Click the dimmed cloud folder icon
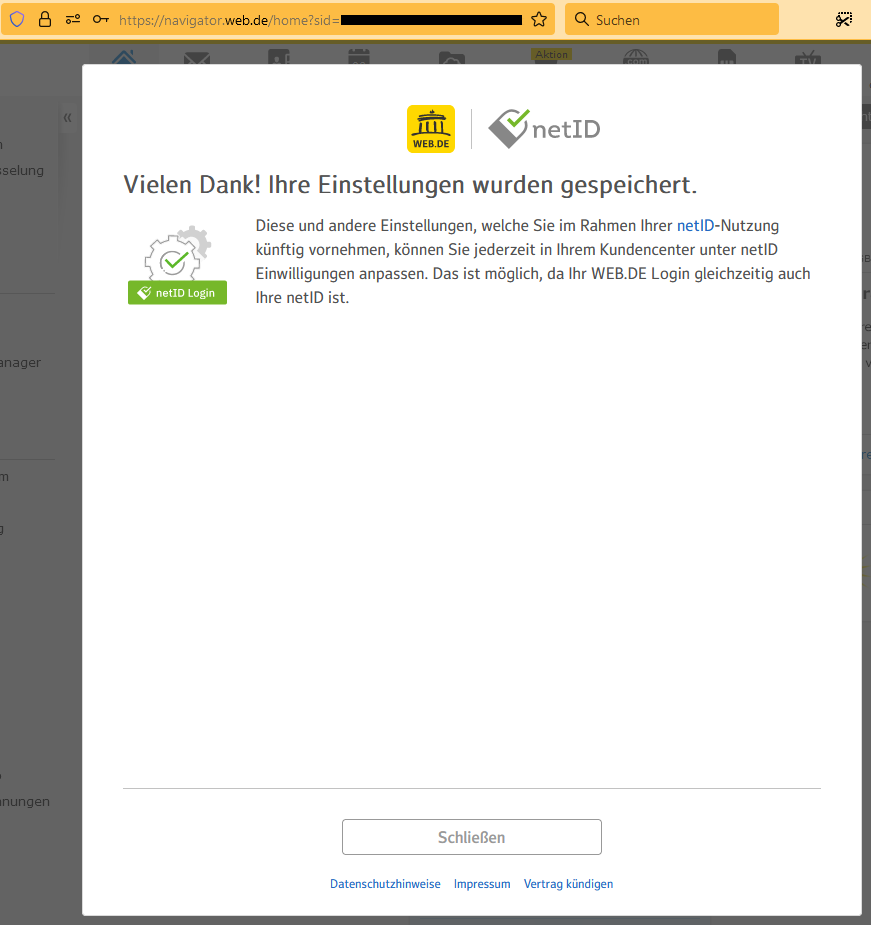Screen dimensions: 871x925 coord(452,58)
